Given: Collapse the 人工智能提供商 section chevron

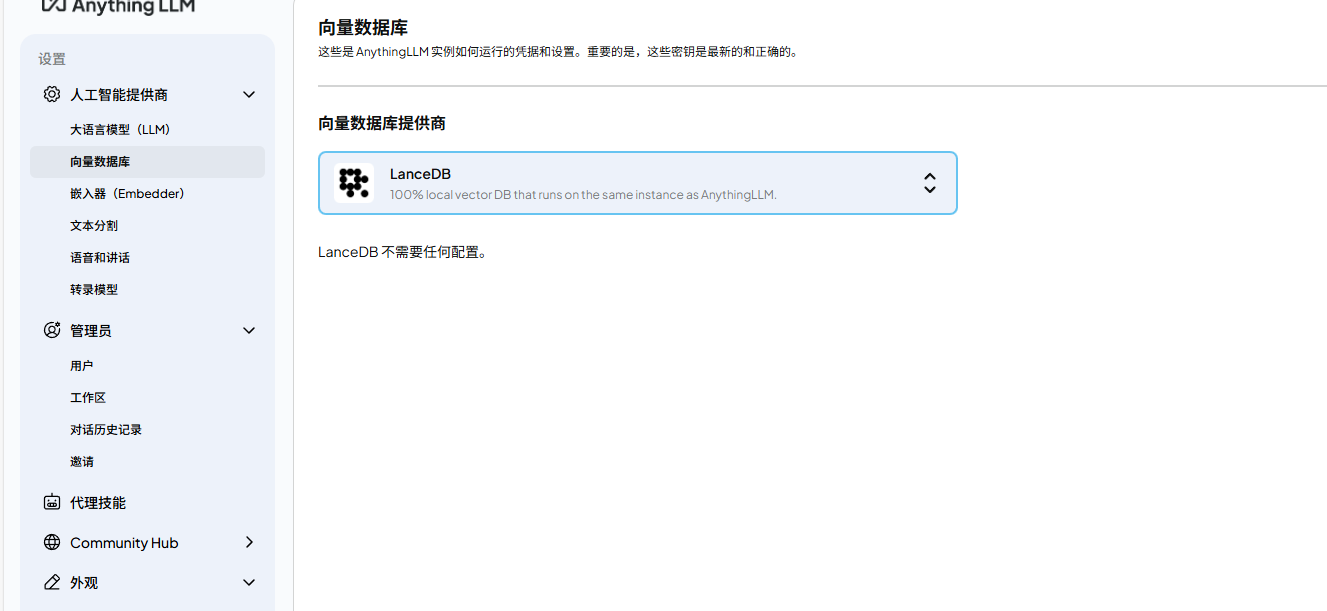Looking at the screenshot, I should tap(249, 94).
